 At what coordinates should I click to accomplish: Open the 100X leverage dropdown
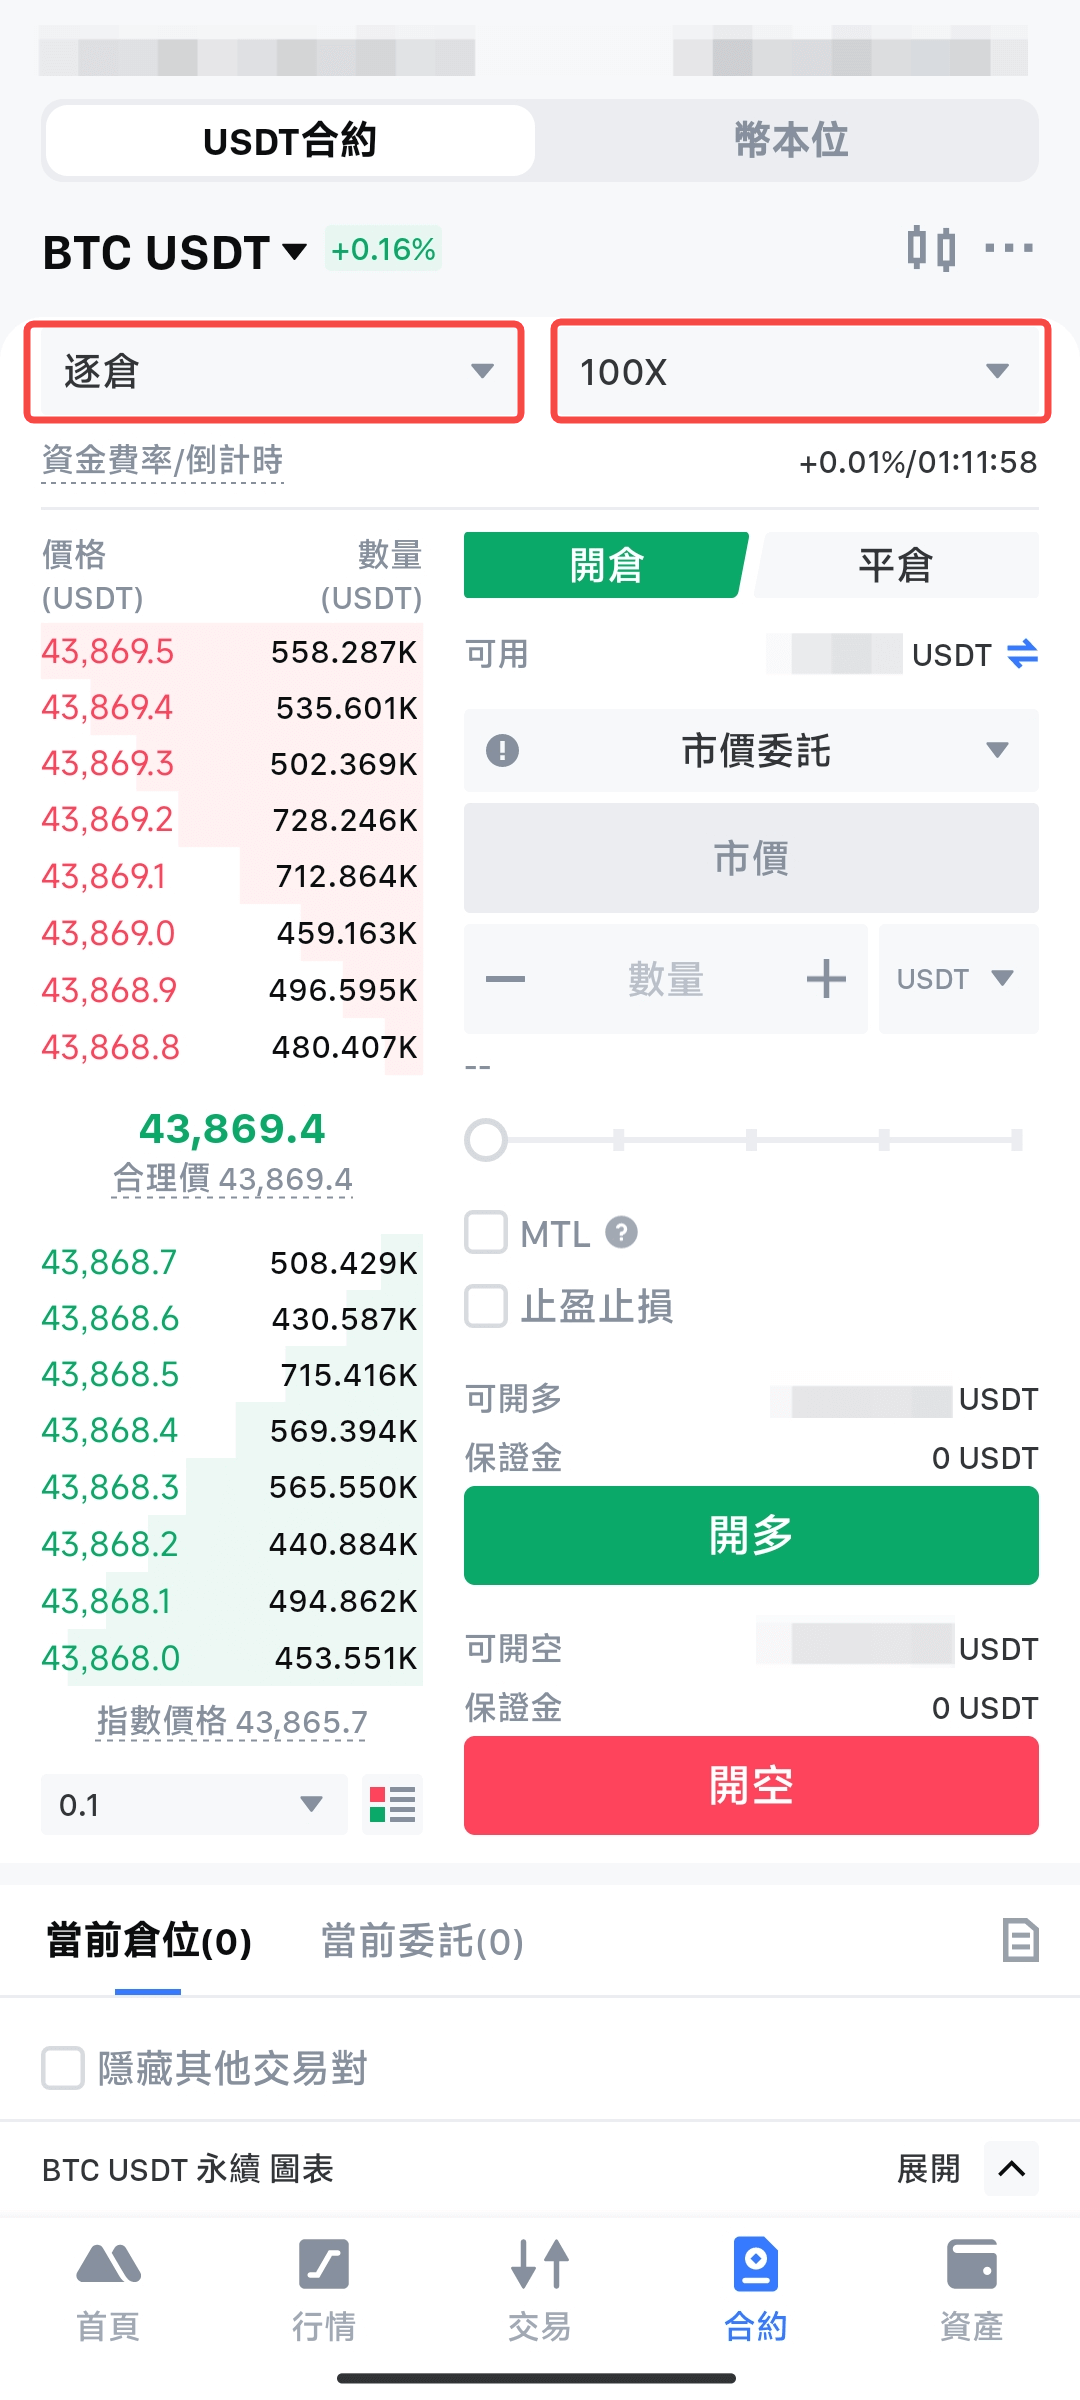click(800, 372)
